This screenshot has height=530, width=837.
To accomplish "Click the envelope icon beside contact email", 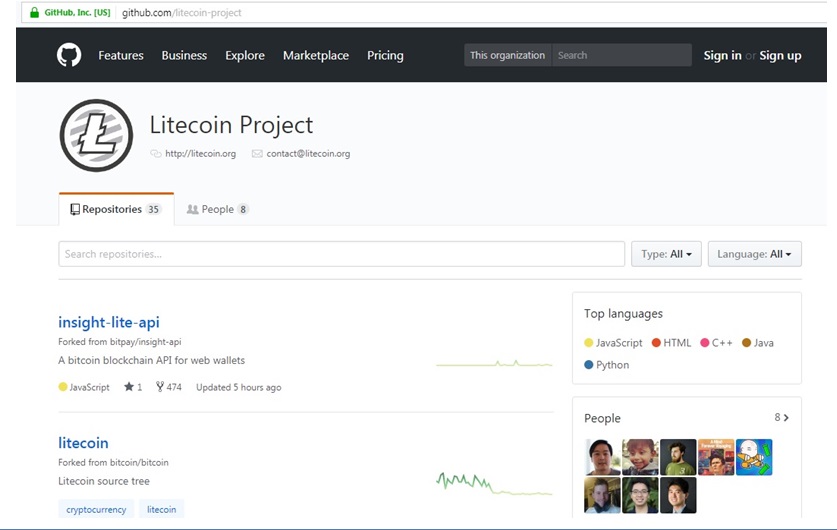I will click(257, 154).
